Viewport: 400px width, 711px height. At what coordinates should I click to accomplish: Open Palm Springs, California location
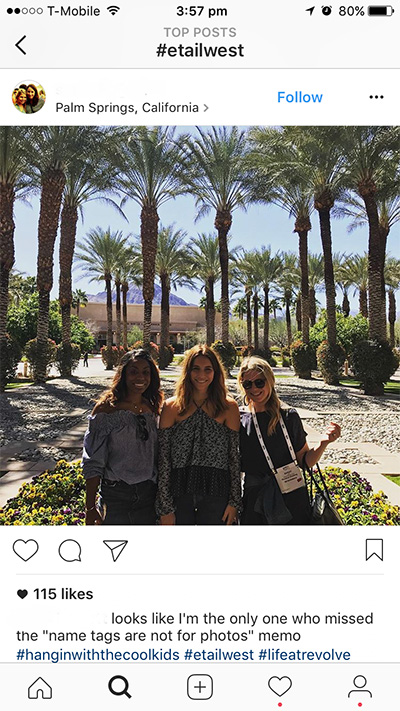pos(127,107)
